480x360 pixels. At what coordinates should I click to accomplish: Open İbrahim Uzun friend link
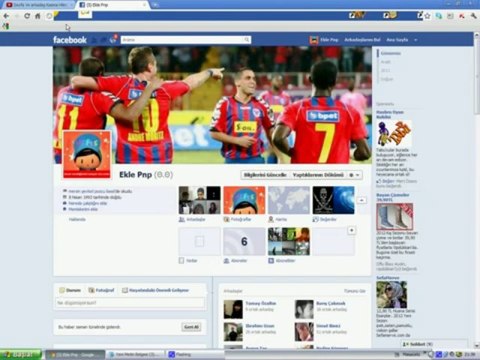(x=260, y=326)
